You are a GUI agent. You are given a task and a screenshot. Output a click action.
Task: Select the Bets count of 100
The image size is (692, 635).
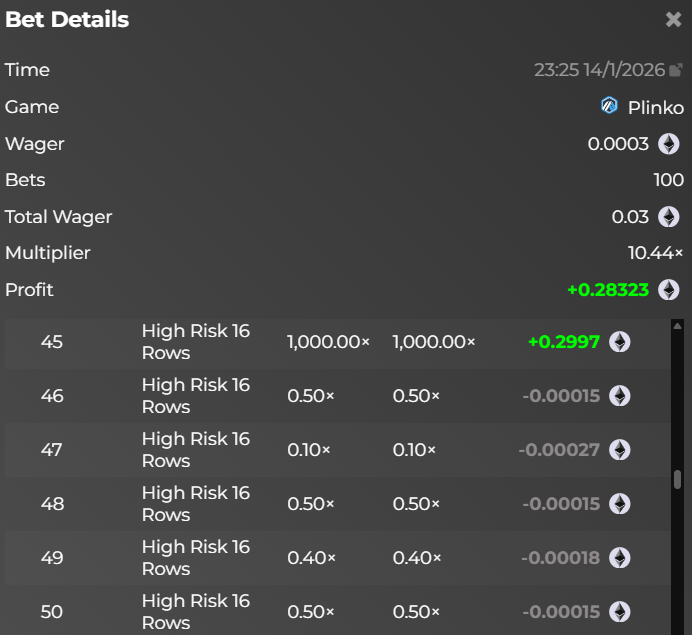(x=669, y=180)
